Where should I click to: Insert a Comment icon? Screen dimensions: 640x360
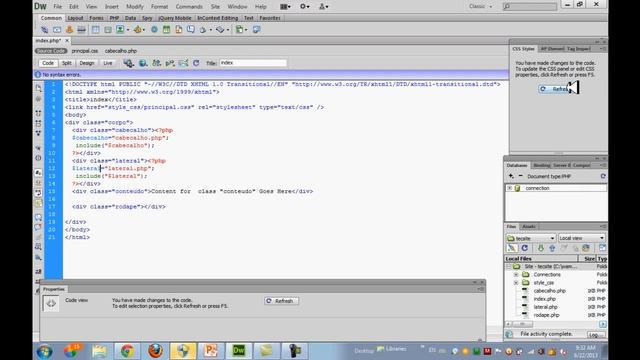coord(191,30)
